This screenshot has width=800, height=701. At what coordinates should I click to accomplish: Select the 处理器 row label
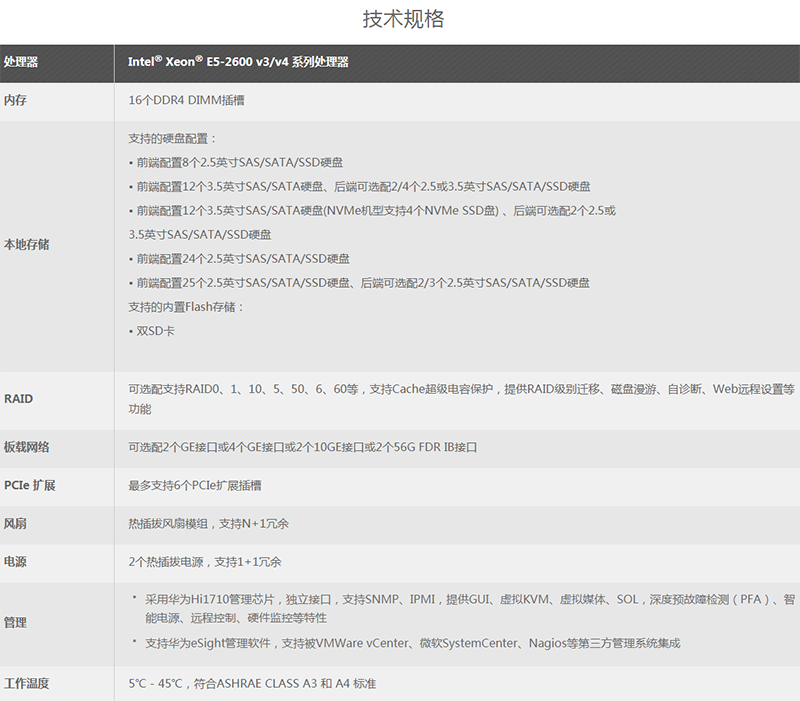[x=21, y=62]
